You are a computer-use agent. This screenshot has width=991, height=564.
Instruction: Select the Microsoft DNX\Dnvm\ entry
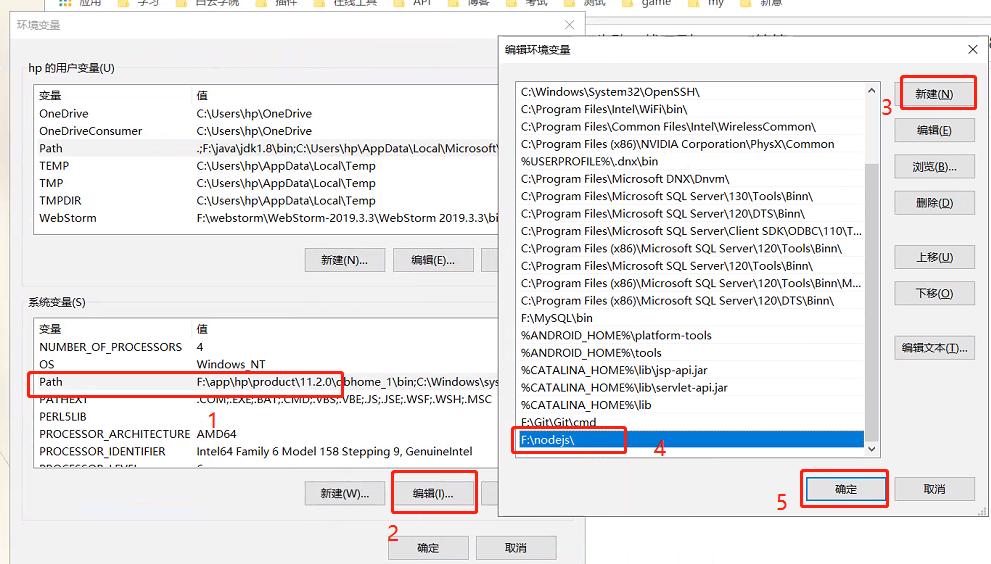click(690, 179)
